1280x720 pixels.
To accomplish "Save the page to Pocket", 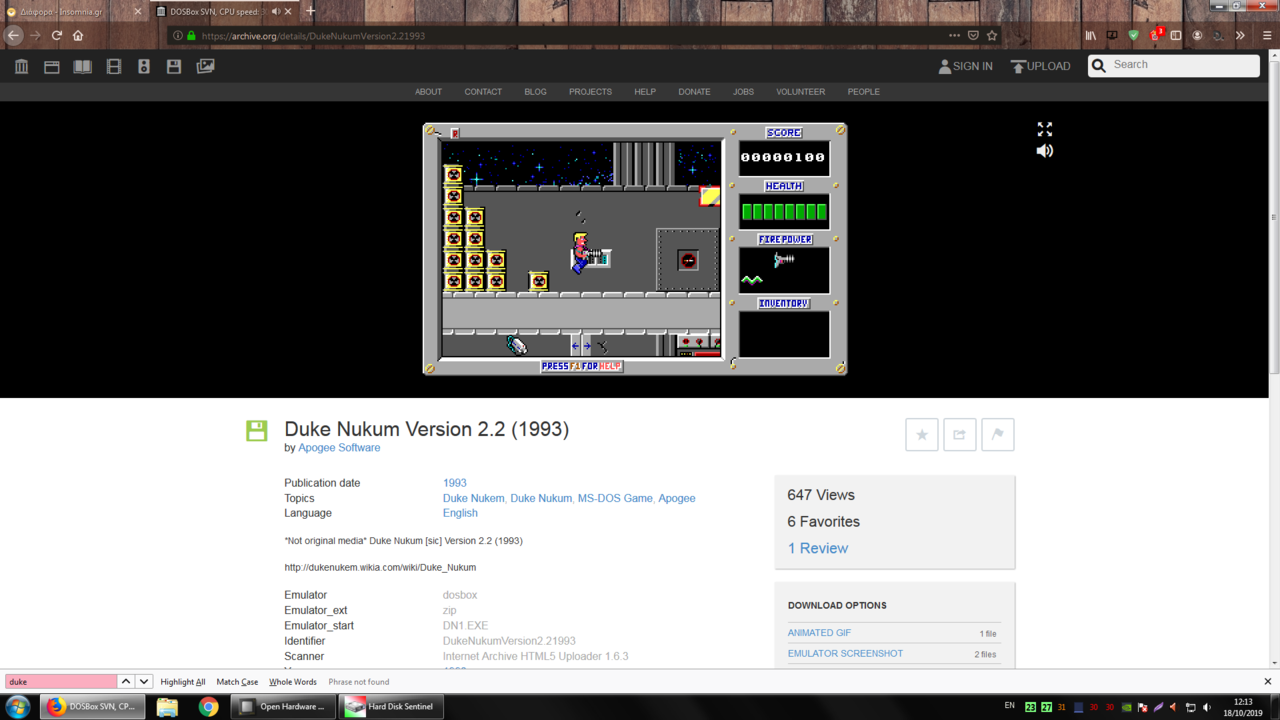I will [973, 35].
